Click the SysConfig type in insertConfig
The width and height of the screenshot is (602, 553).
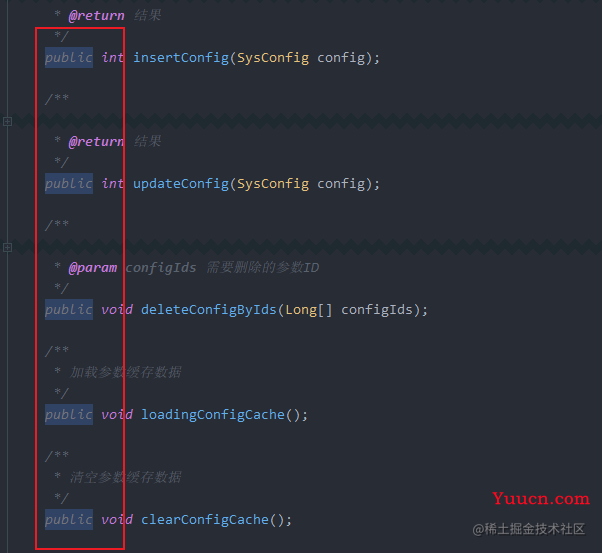[x=273, y=58]
